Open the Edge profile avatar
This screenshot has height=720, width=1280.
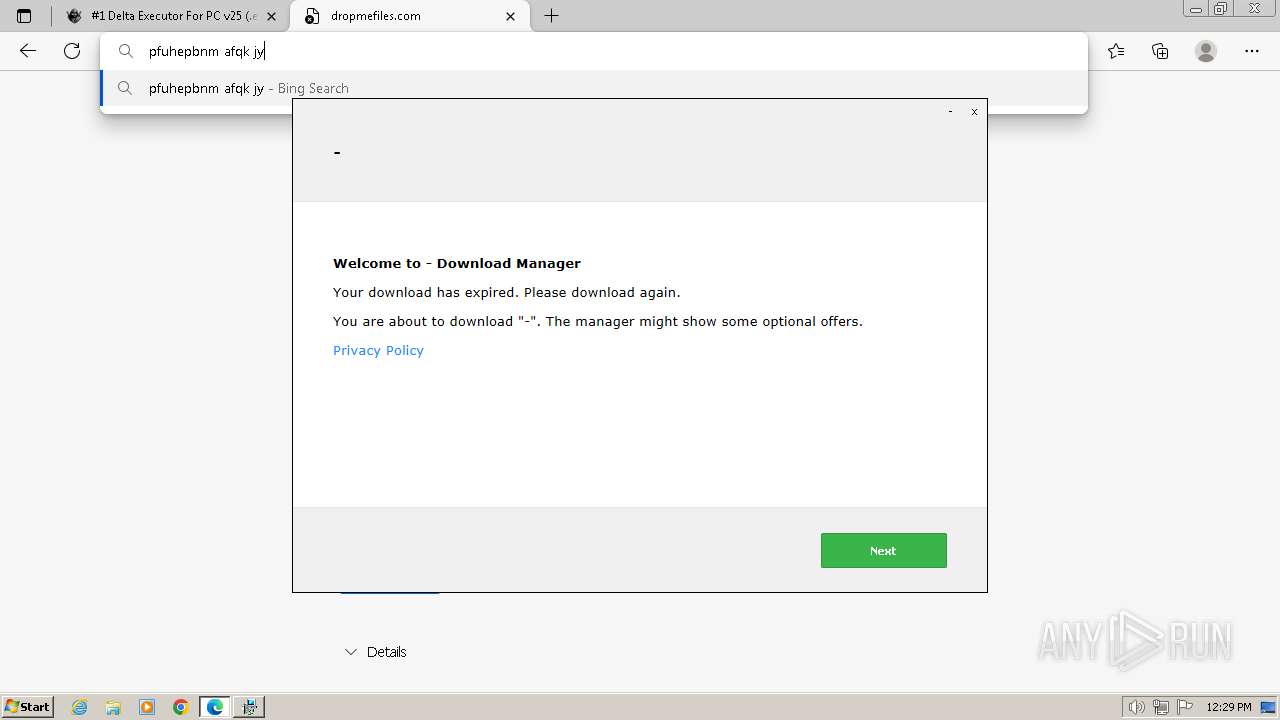point(1206,51)
